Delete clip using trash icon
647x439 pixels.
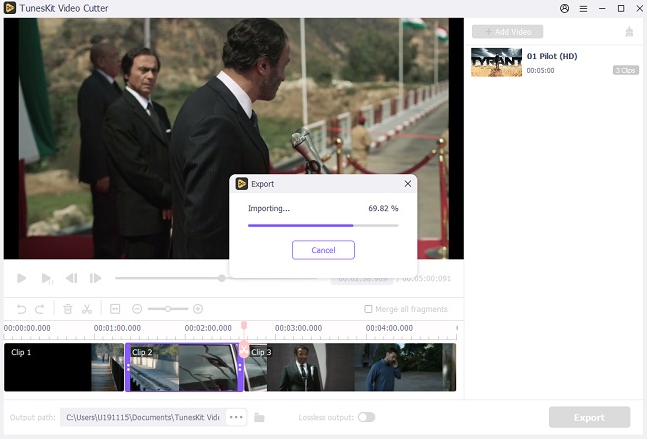(68, 309)
